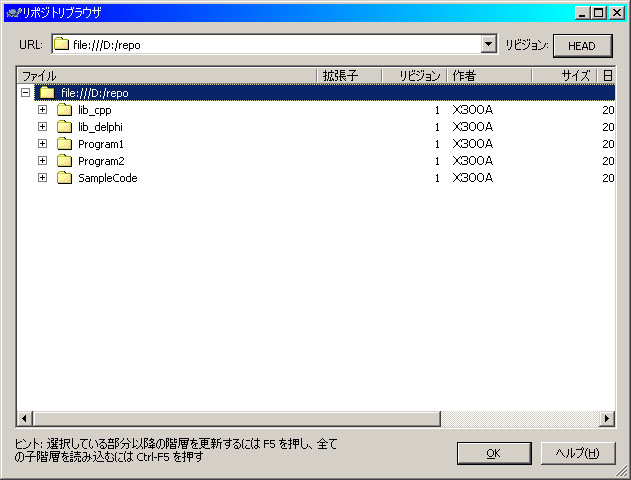The height and width of the screenshot is (480, 631).
Task: Click the root repo folder icon in tree
Action: point(47,93)
